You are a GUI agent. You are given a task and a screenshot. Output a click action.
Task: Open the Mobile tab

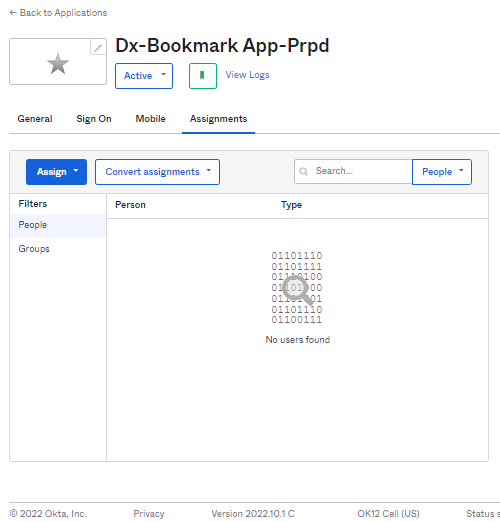[150, 119]
